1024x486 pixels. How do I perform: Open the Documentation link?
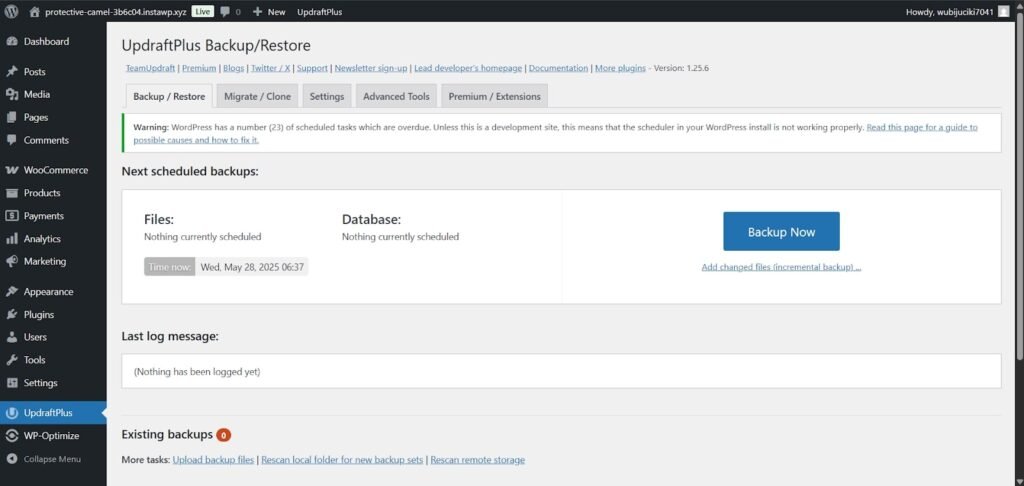pos(558,68)
